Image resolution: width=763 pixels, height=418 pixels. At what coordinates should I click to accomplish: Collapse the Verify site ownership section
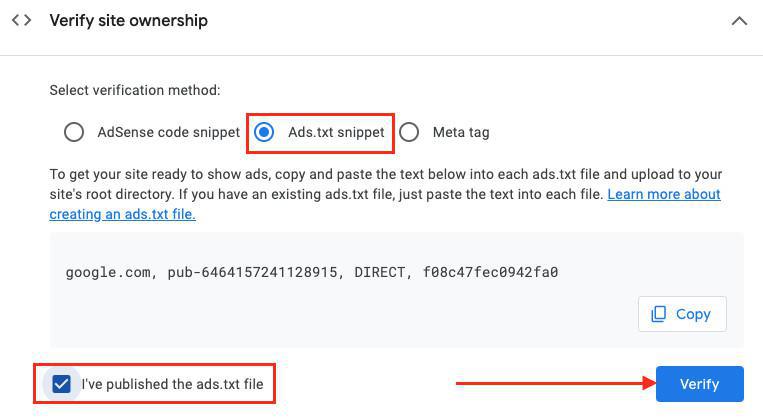point(739,21)
